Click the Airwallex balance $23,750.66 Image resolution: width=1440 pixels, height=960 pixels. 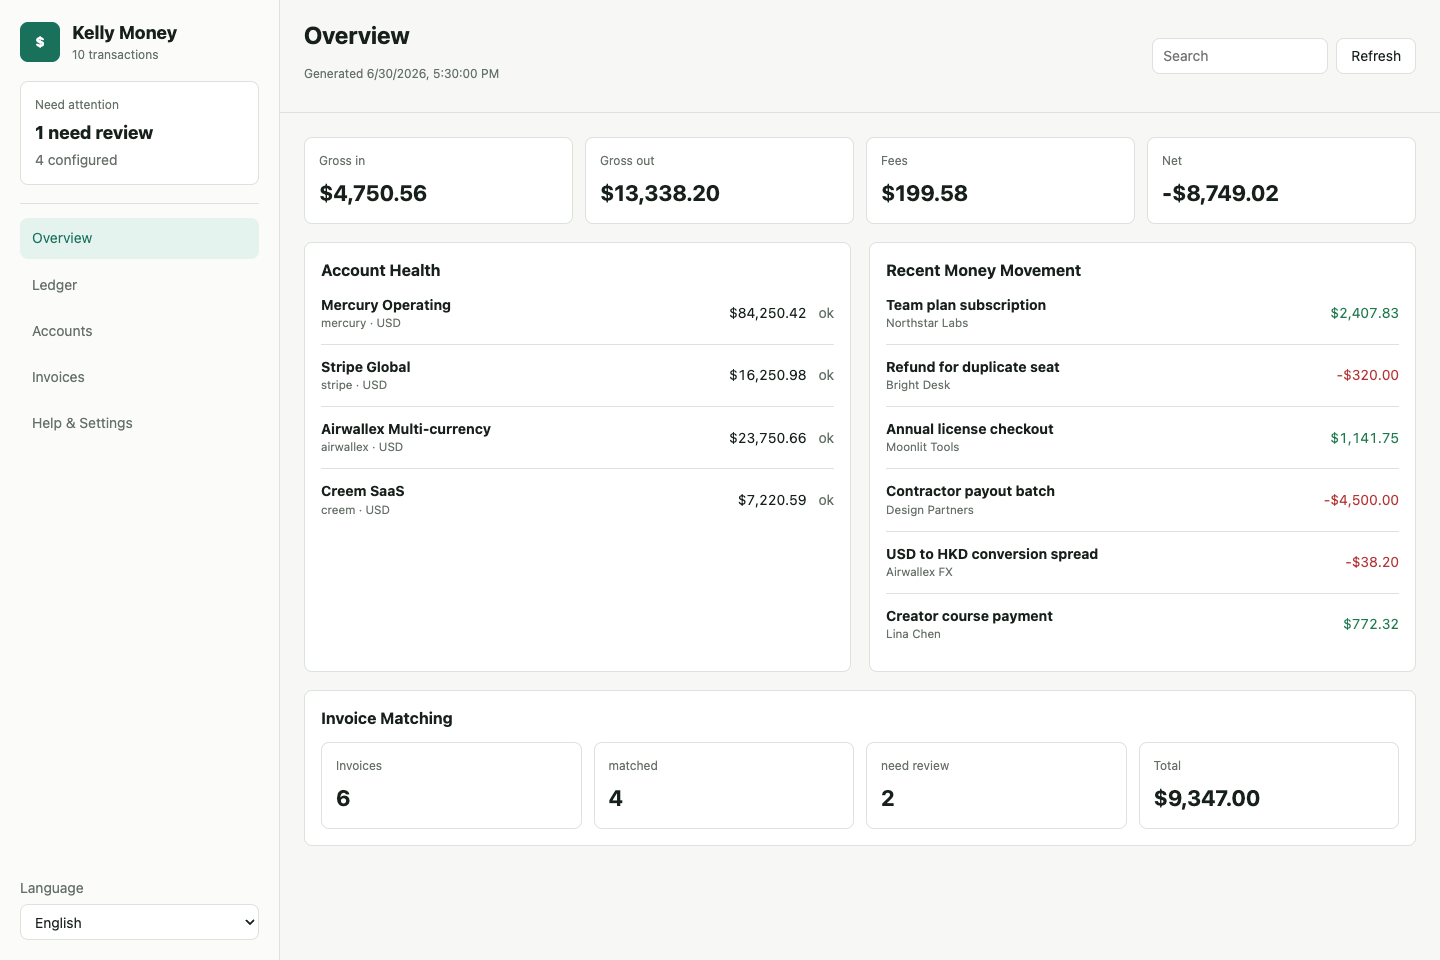[x=767, y=438]
